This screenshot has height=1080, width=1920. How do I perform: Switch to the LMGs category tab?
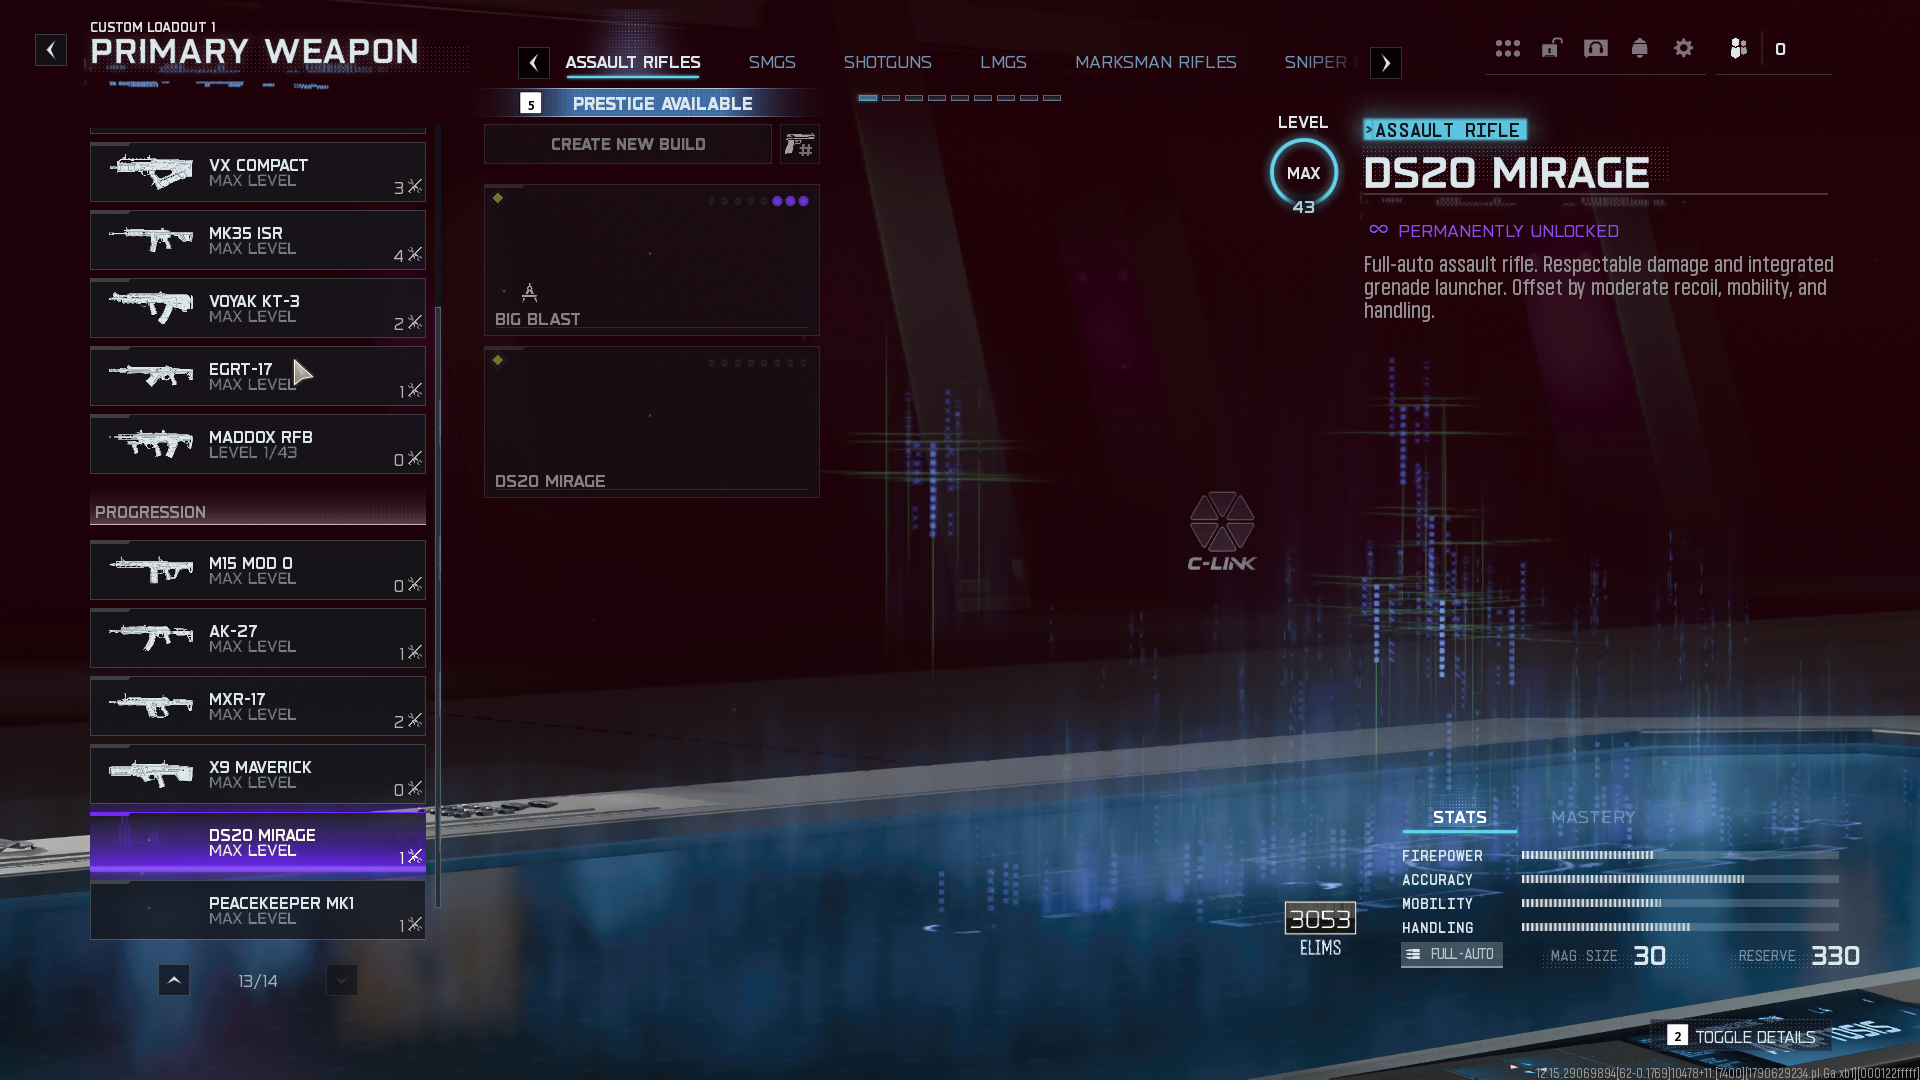1003,62
